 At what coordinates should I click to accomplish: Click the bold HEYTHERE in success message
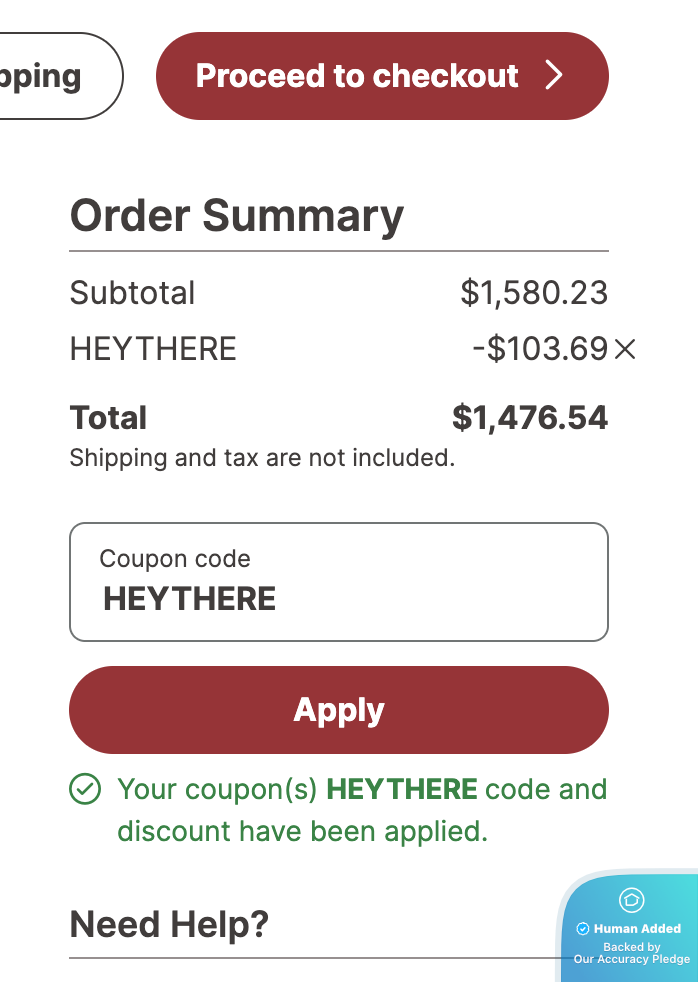[x=402, y=789]
